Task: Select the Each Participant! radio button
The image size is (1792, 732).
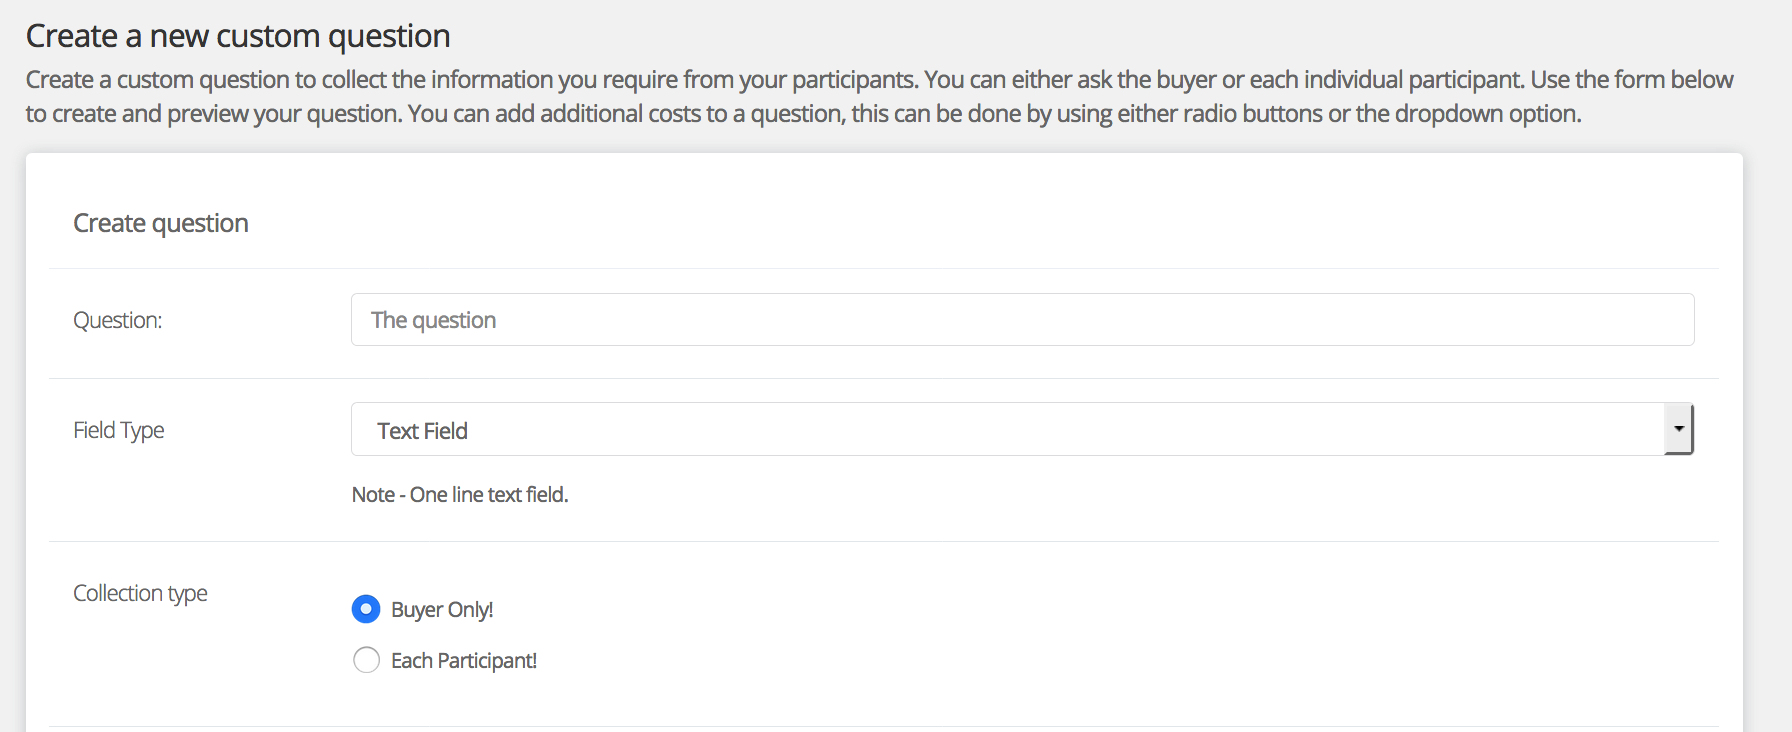Action: point(366,660)
